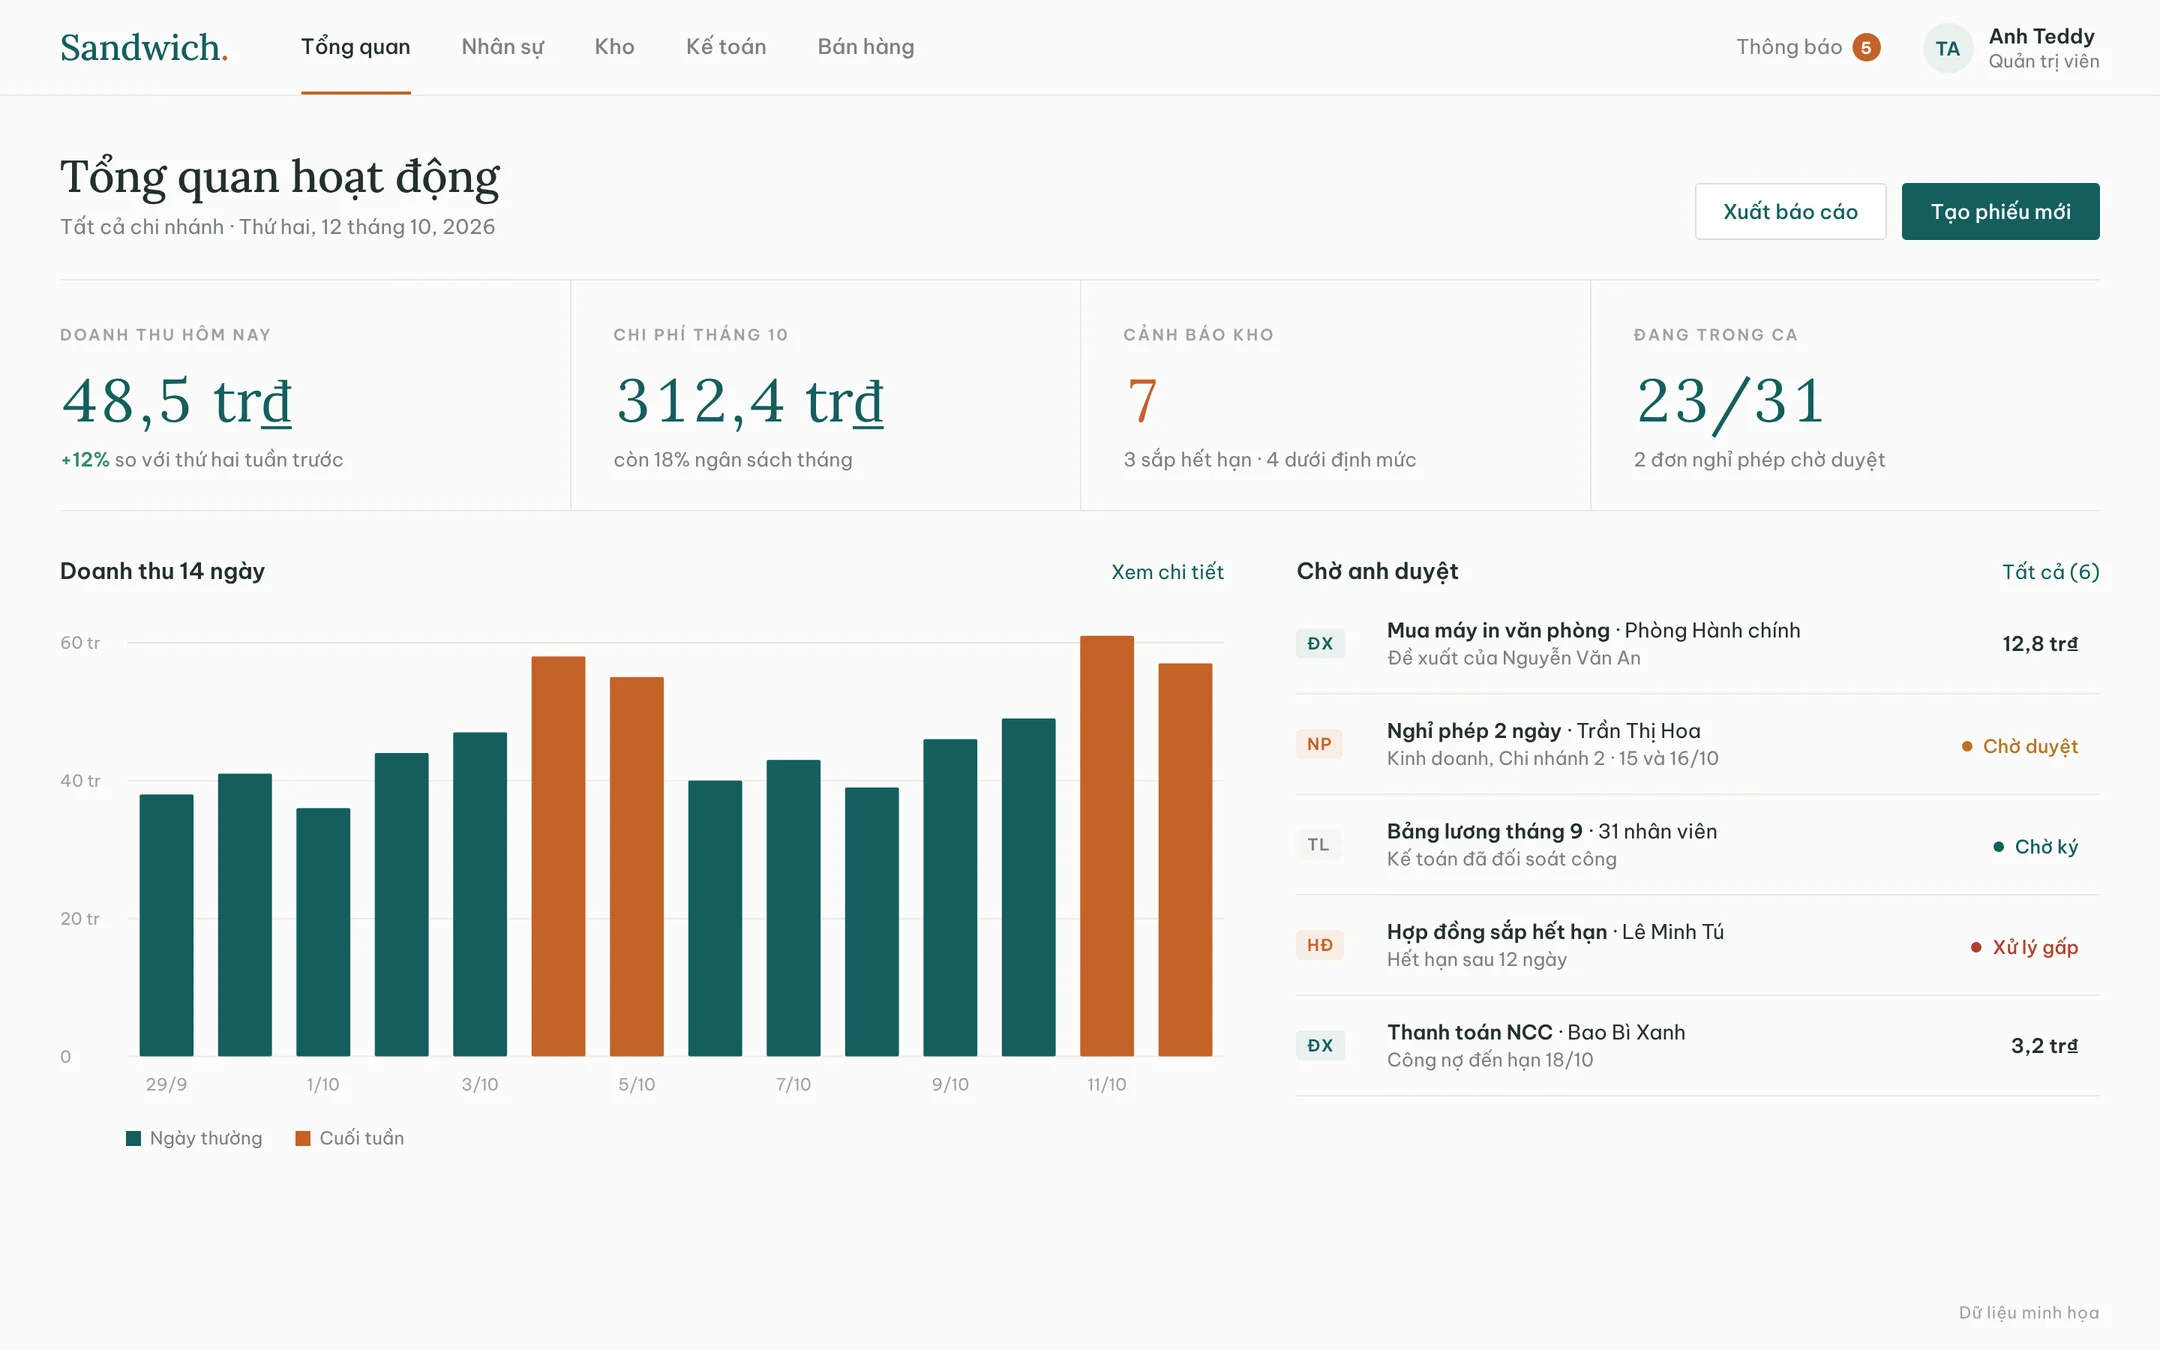Screen dimensions: 2160x1350
Task: Switch to the Tổng quan tab
Action: point(356,47)
